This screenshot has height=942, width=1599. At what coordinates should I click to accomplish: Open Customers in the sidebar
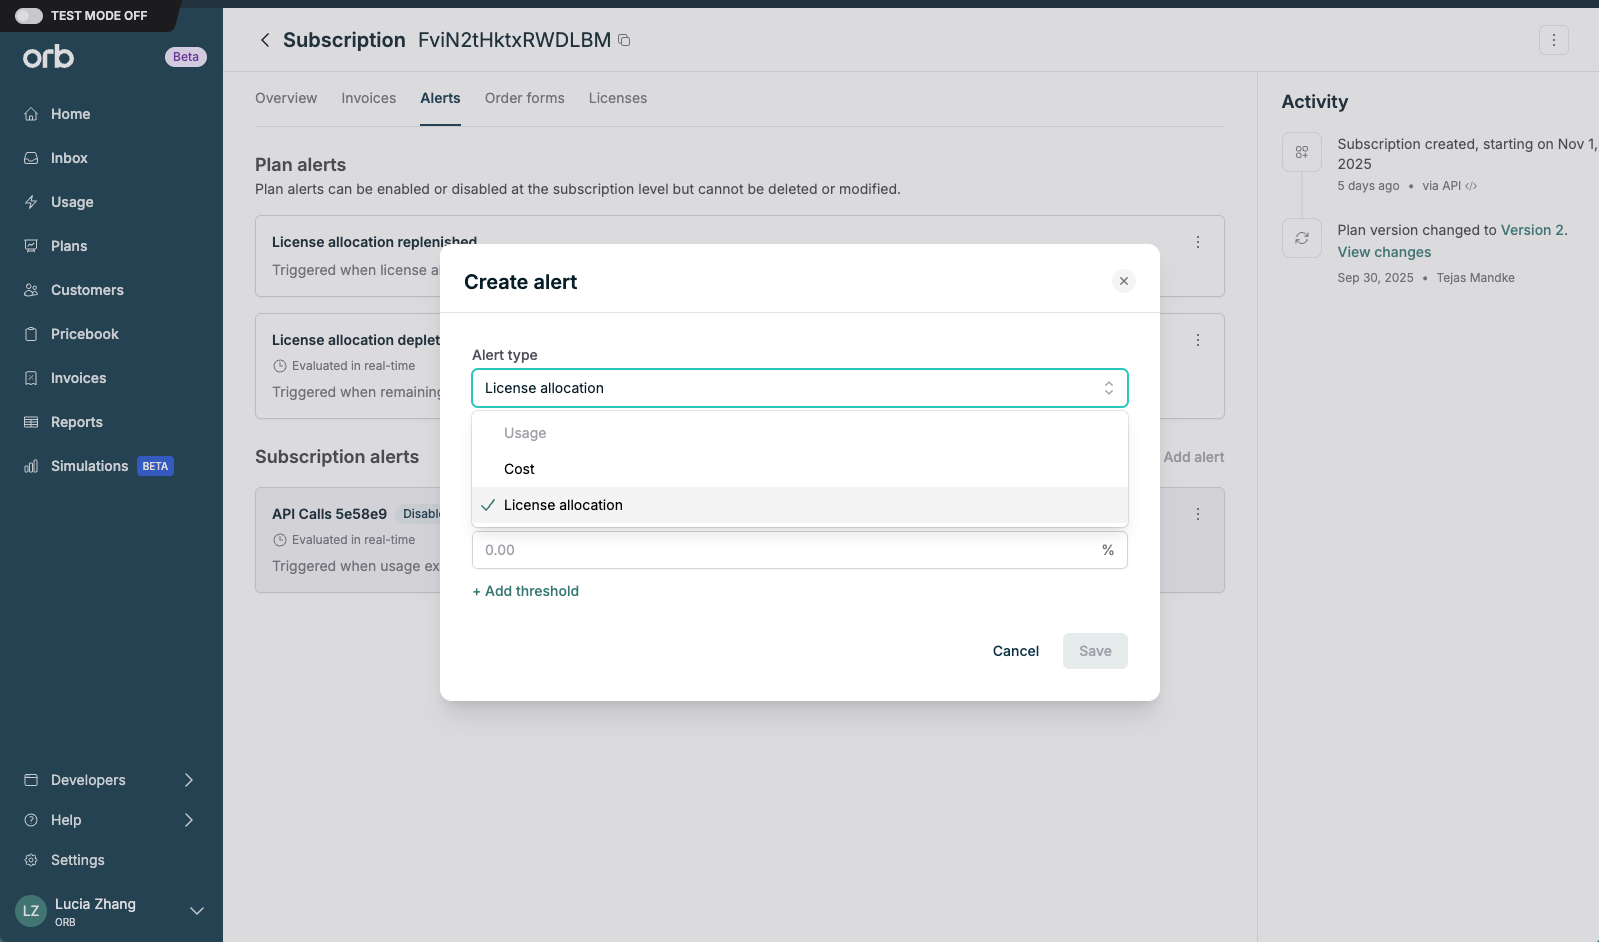pyautogui.click(x=87, y=290)
